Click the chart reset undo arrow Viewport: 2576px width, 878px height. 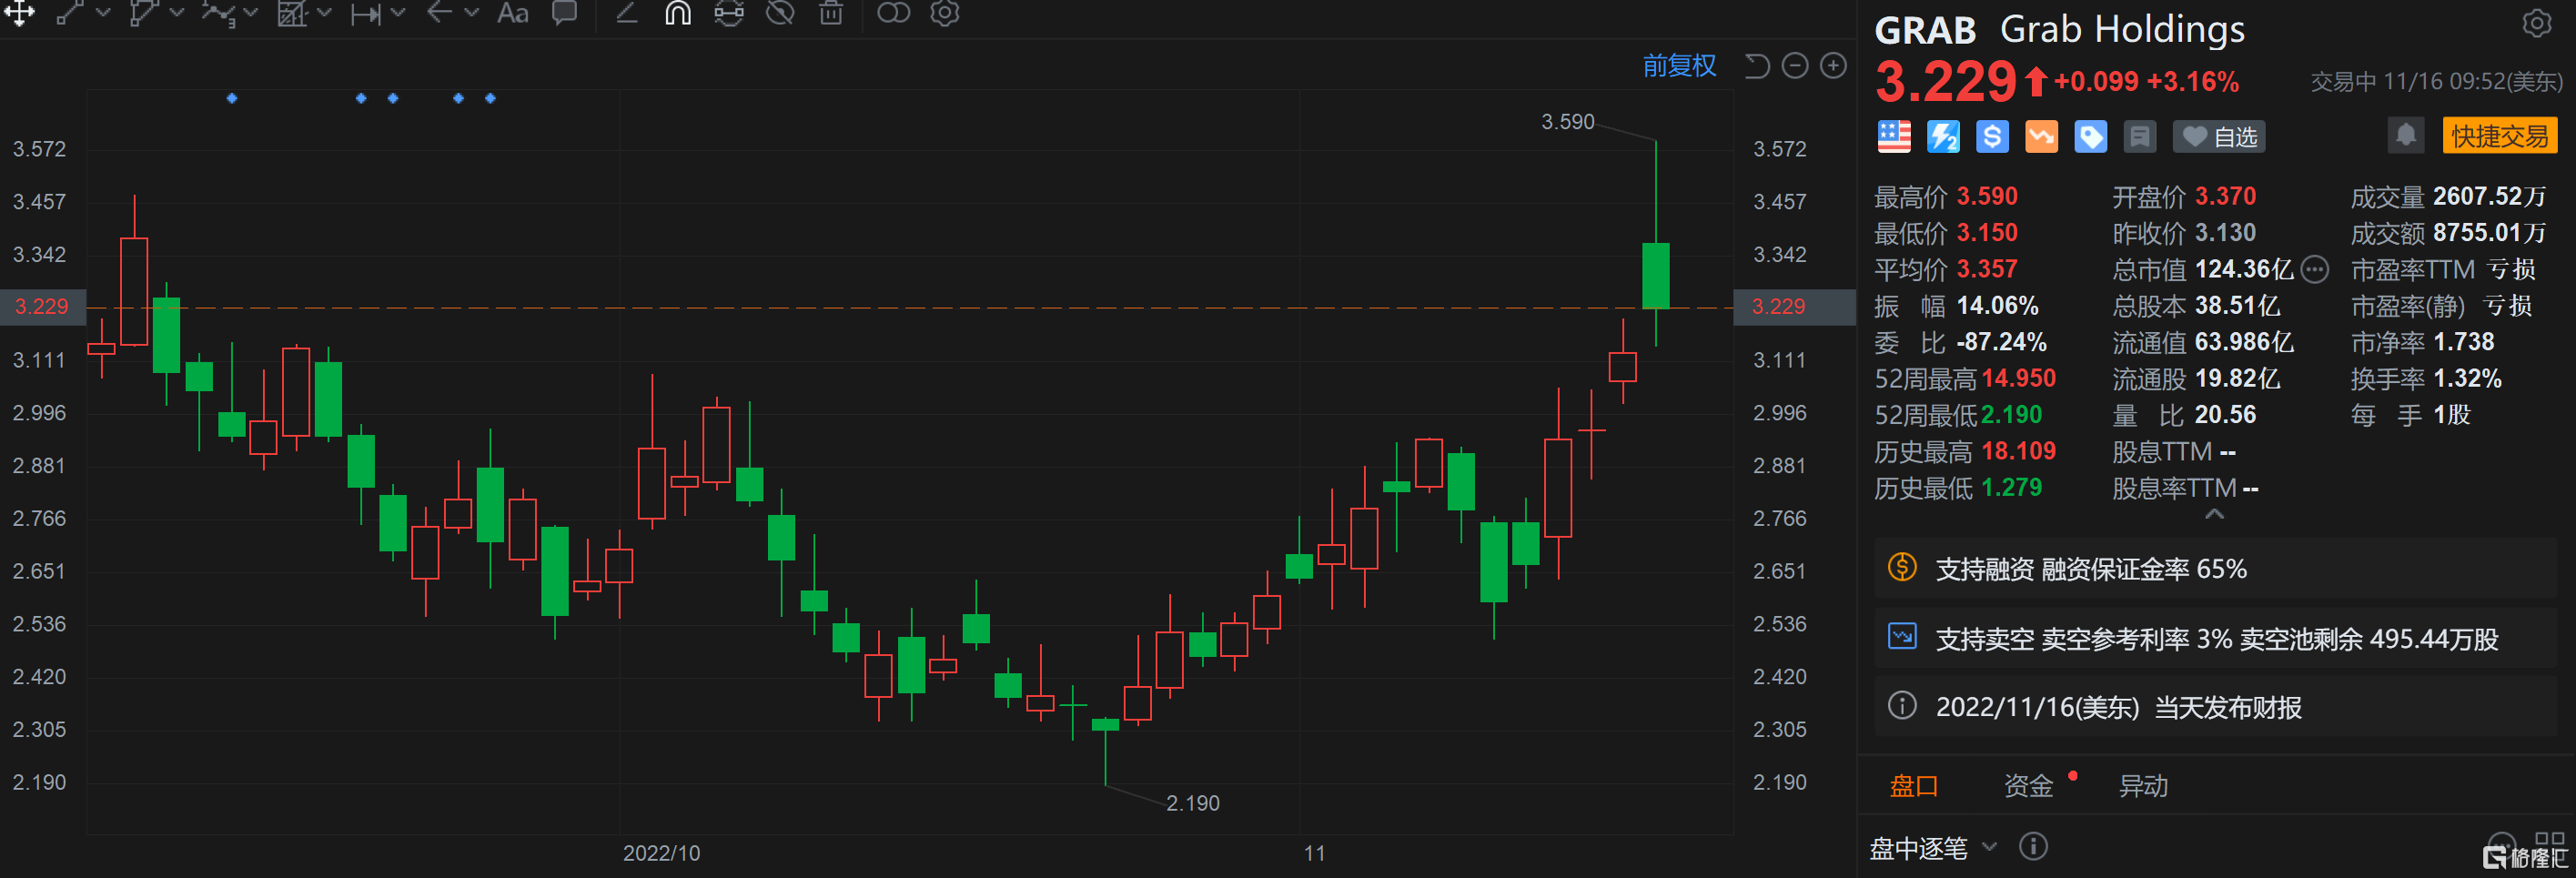pyautogui.click(x=1757, y=66)
